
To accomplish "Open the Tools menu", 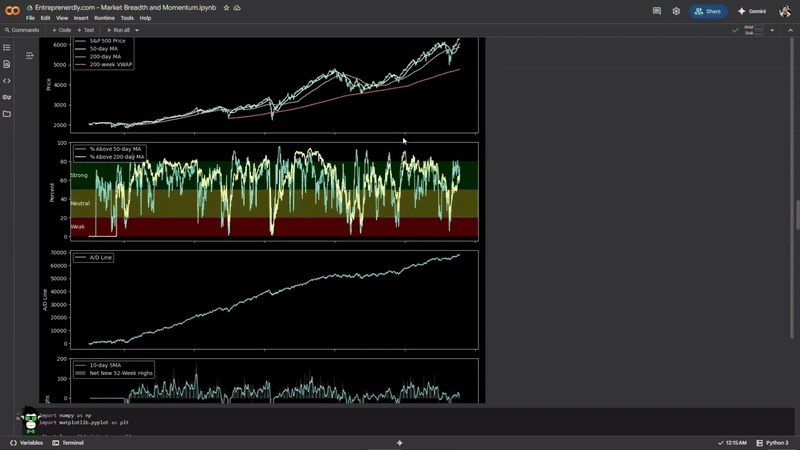I will coord(127,18).
